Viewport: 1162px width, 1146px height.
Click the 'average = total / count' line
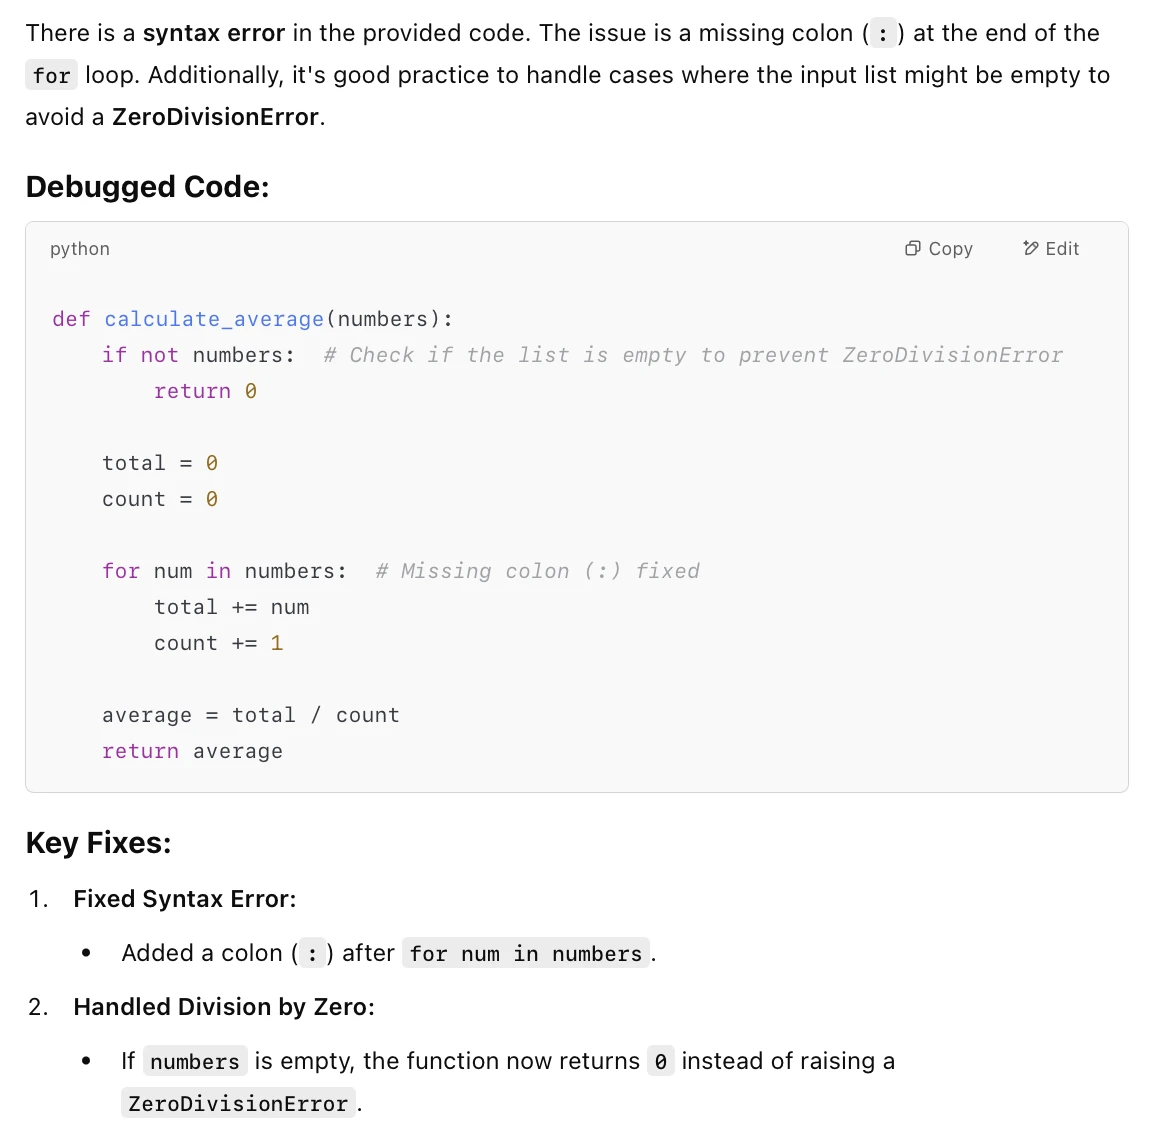pyautogui.click(x=250, y=715)
